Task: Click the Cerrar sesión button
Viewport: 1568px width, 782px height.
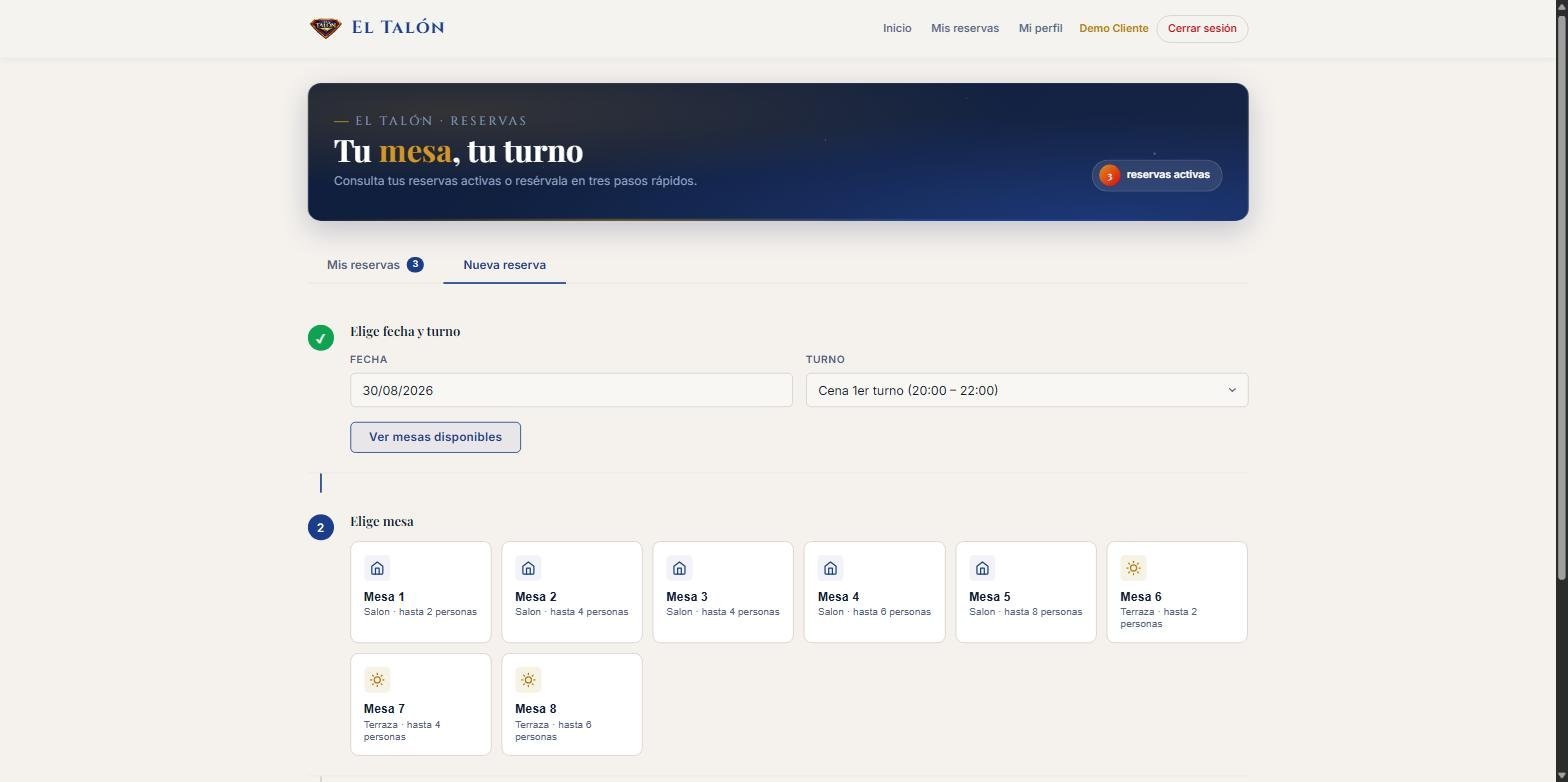Action: point(1202,28)
